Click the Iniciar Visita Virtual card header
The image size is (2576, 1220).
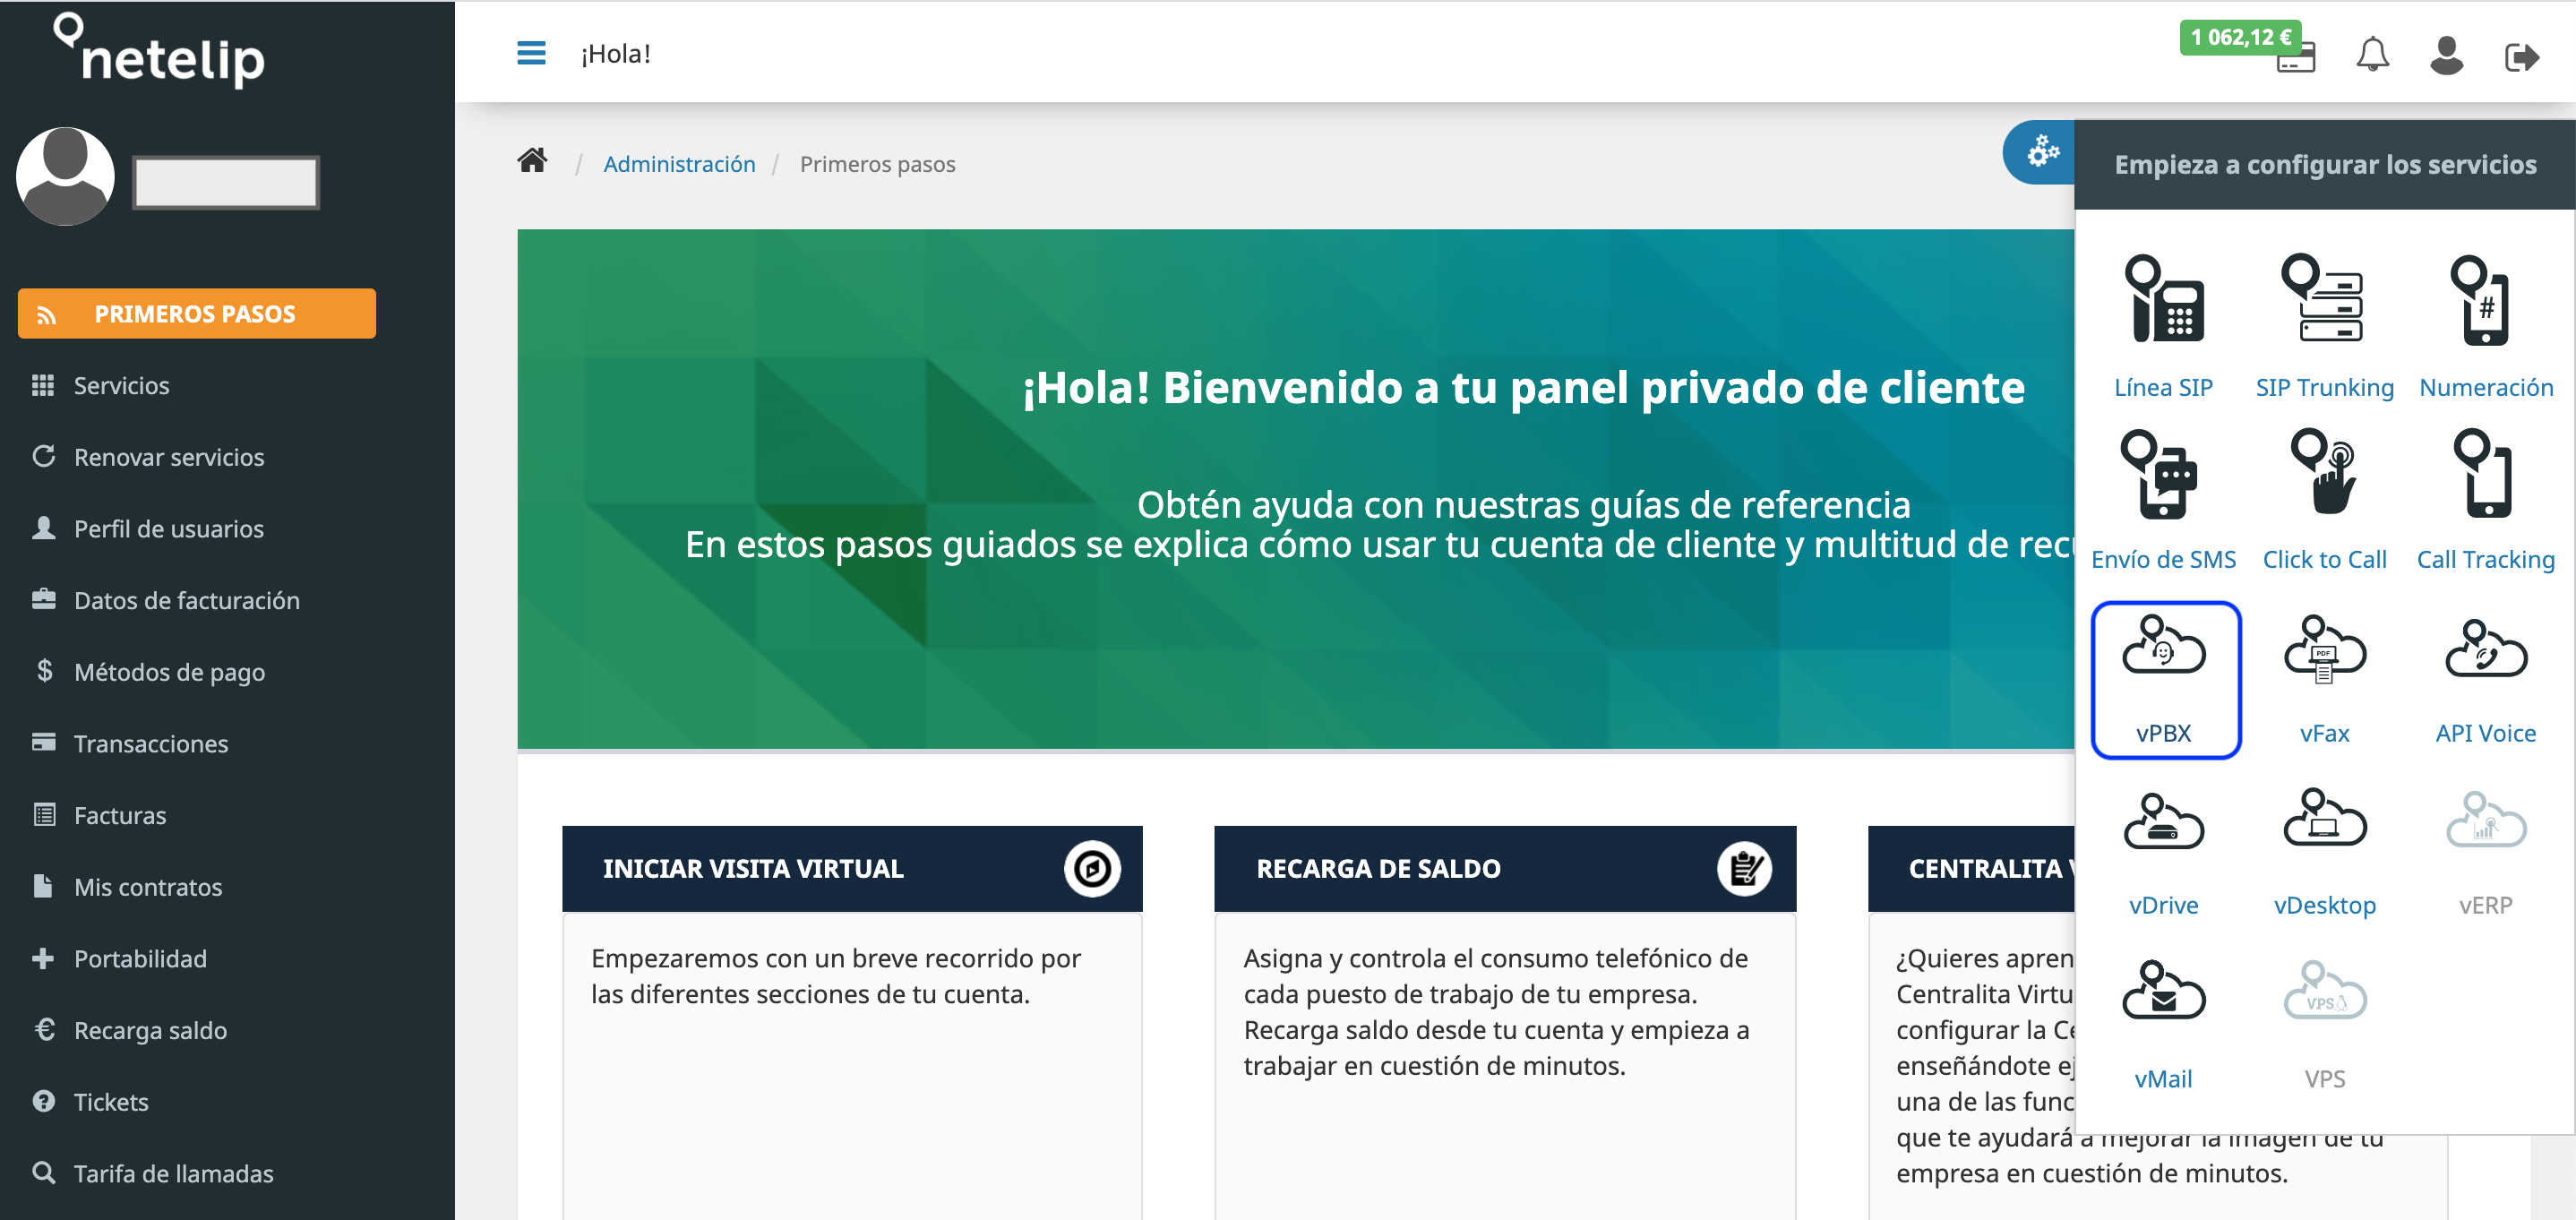852,868
